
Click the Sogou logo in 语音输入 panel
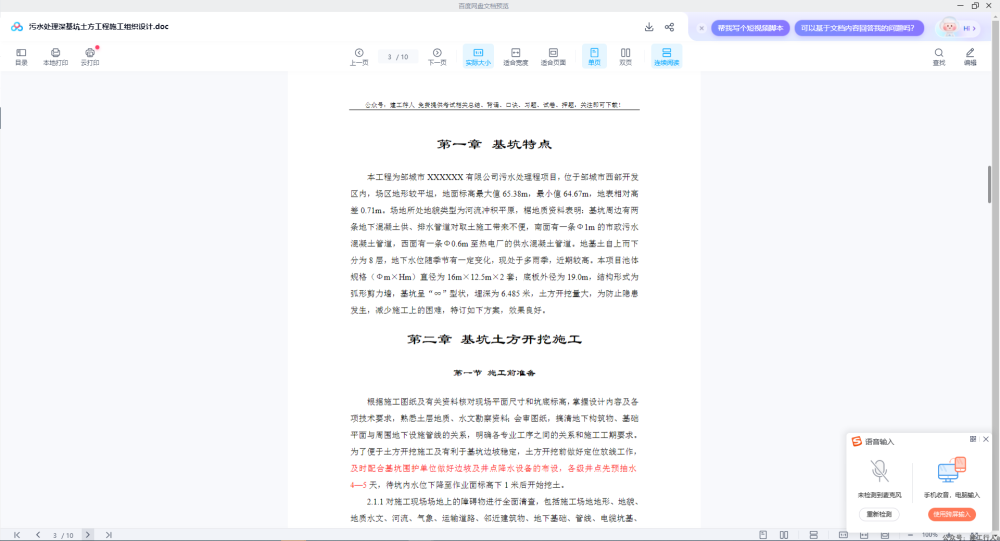pos(857,441)
